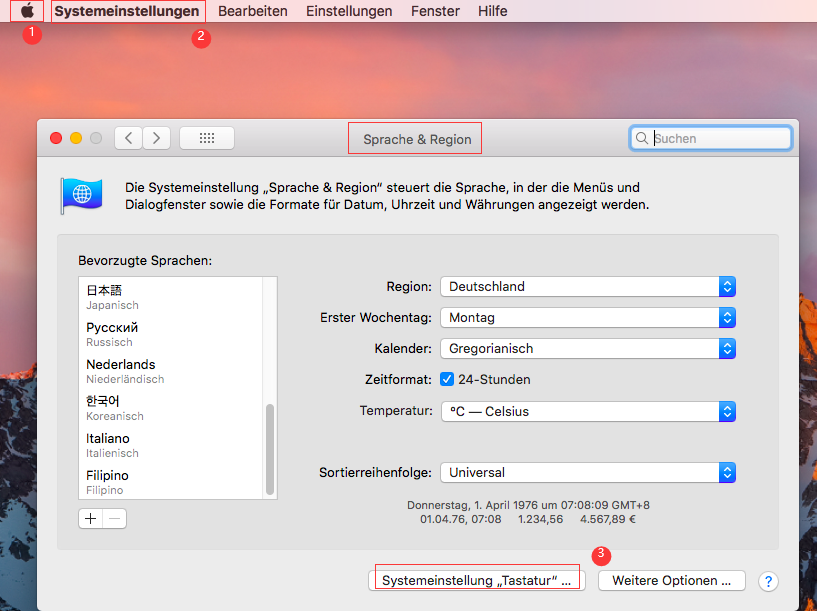Image resolution: width=817 pixels, height=611 pixels.
Task: Toggle the 24-Stunden Zeitformat checkbox
Action: (x=447, y=379)
